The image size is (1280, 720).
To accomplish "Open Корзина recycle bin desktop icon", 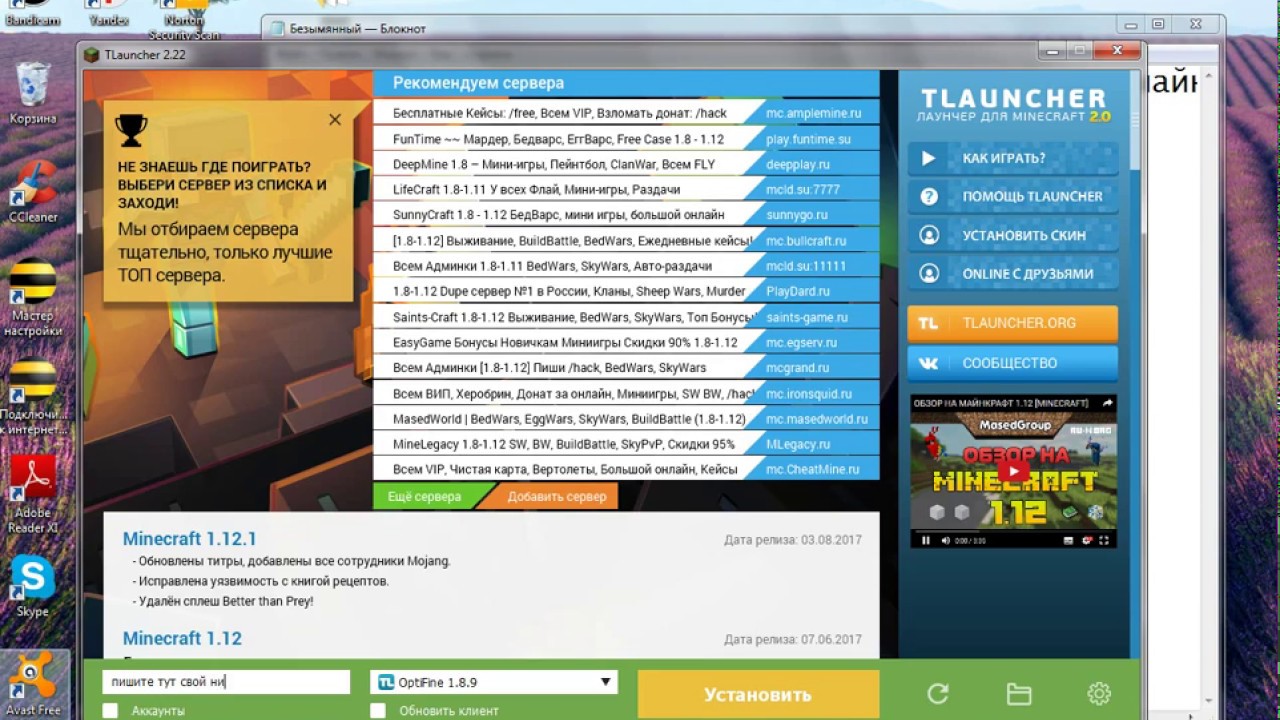I will point(33,93).
